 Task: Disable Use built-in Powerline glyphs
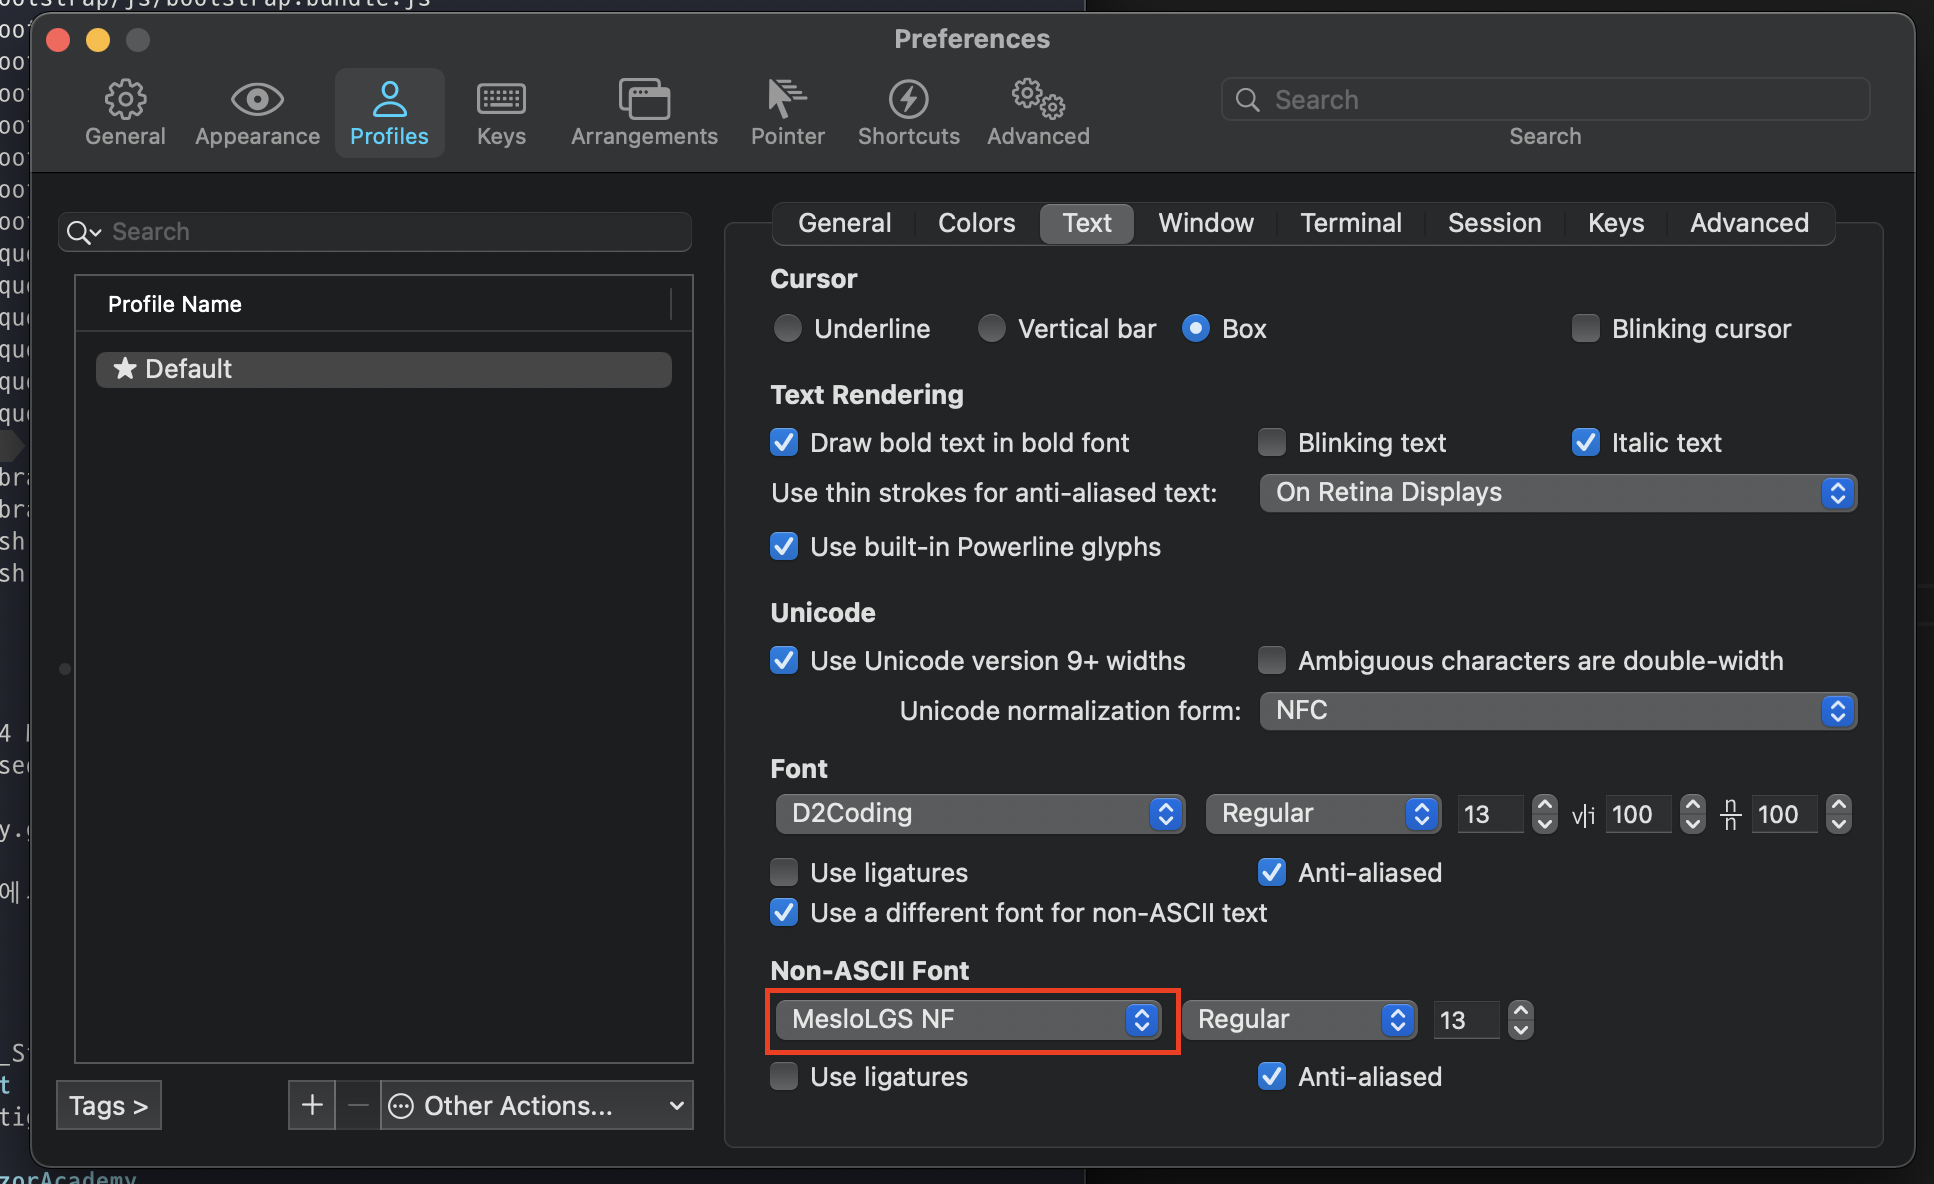tap(784, 547)
